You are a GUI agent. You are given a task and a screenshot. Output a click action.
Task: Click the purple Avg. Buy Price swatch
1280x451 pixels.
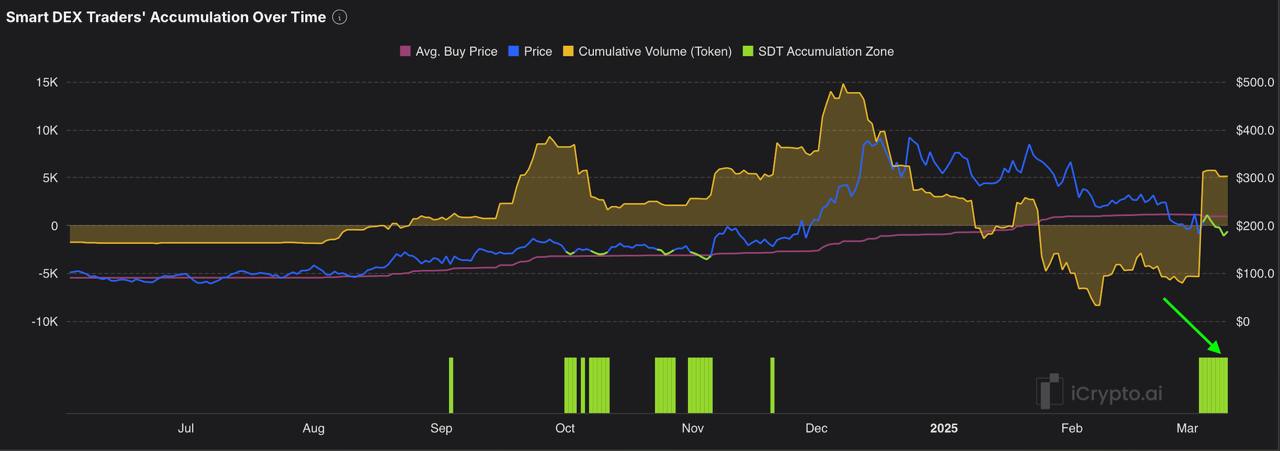tap(405, 51)
